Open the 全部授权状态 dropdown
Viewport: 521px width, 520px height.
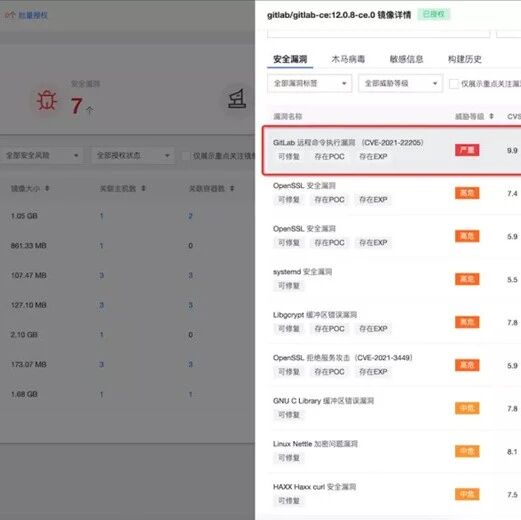tap(133, 155)
